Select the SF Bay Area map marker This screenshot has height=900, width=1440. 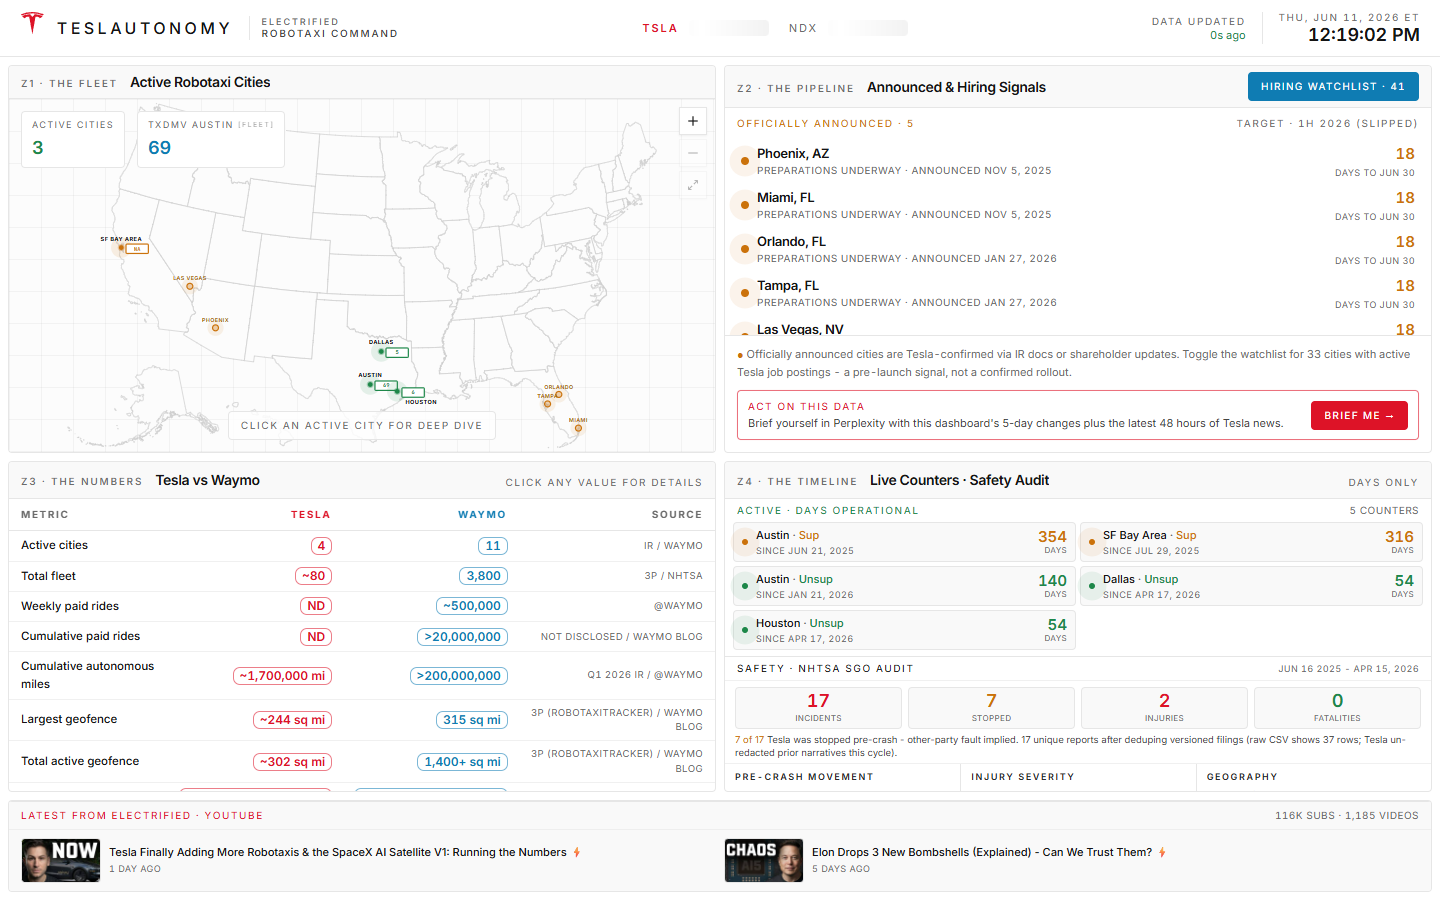pyautogui.click(x=120, y=248)
